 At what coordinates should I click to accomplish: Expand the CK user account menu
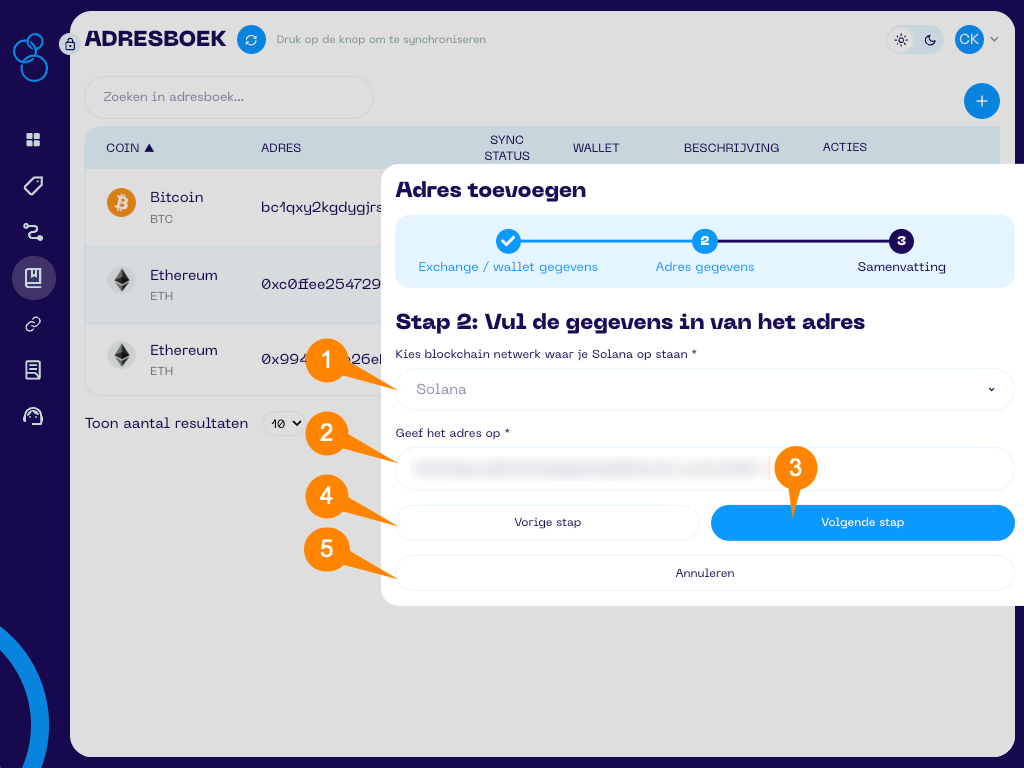[x=977, y=40]
